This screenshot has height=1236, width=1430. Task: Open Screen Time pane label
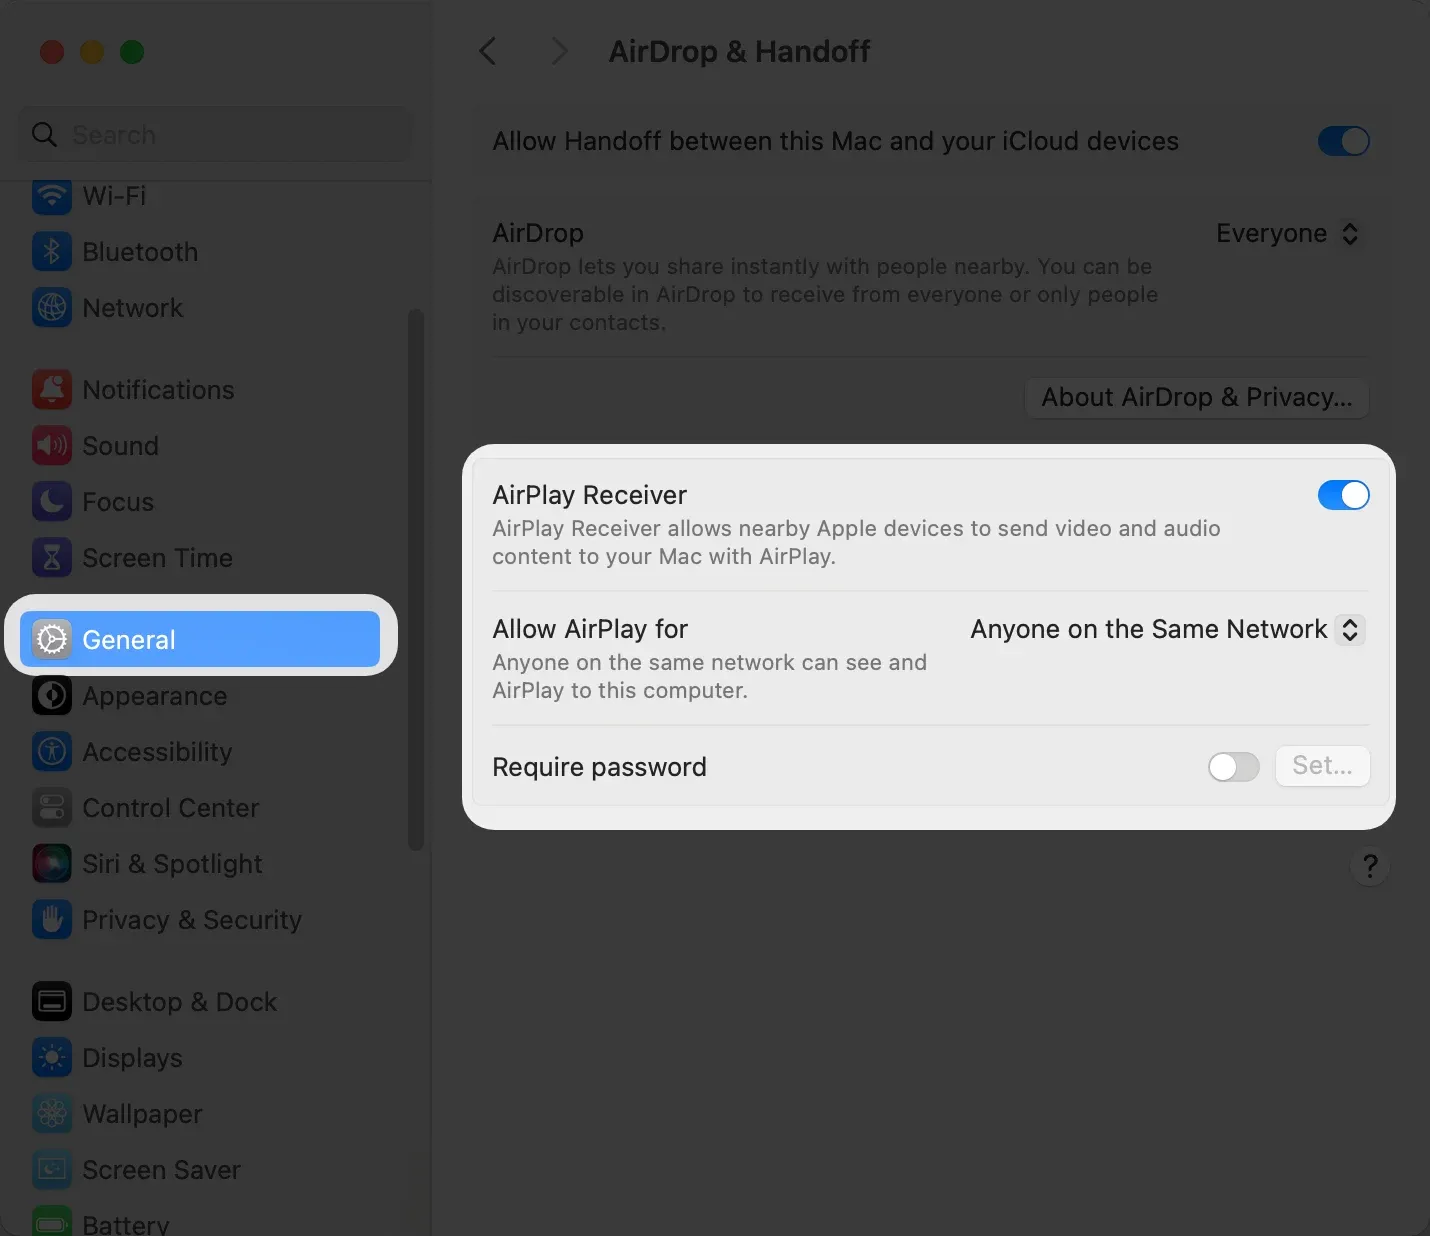(157, 558)
